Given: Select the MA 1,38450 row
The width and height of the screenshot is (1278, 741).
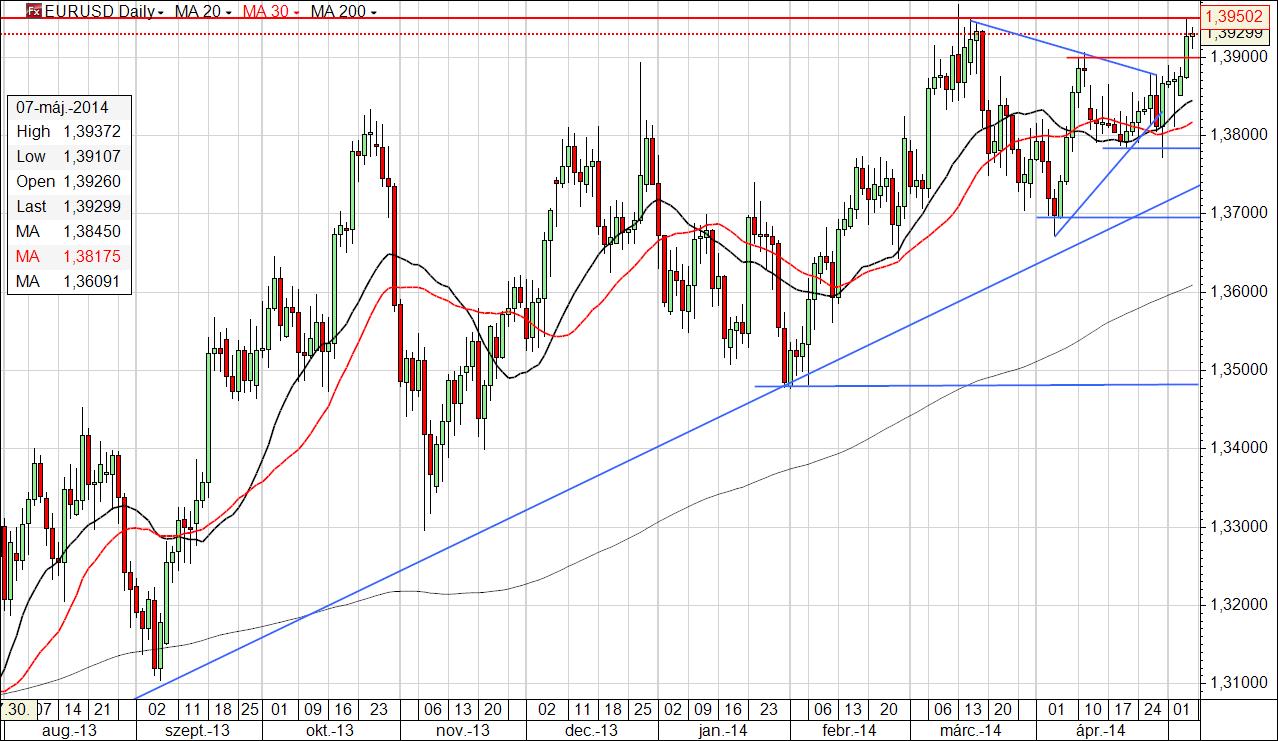Looking at the screenshot, I should click(x=70, y=231).
